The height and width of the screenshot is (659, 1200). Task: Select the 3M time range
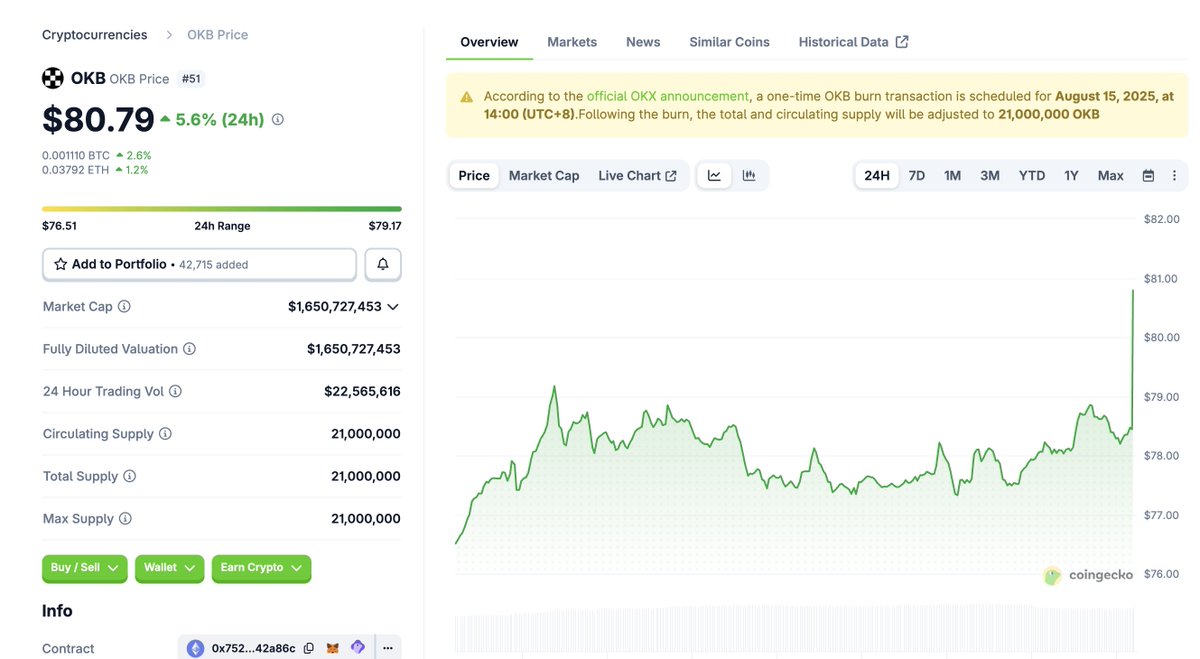990,175
